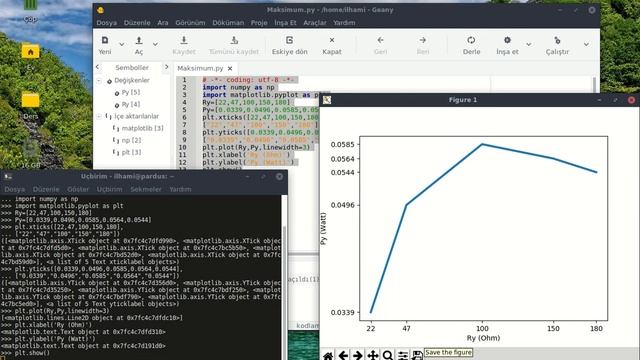Open the Proje menu in Geany
This screenshot has height=360, width=640.
pyautogui.click(x=259, y=23)
